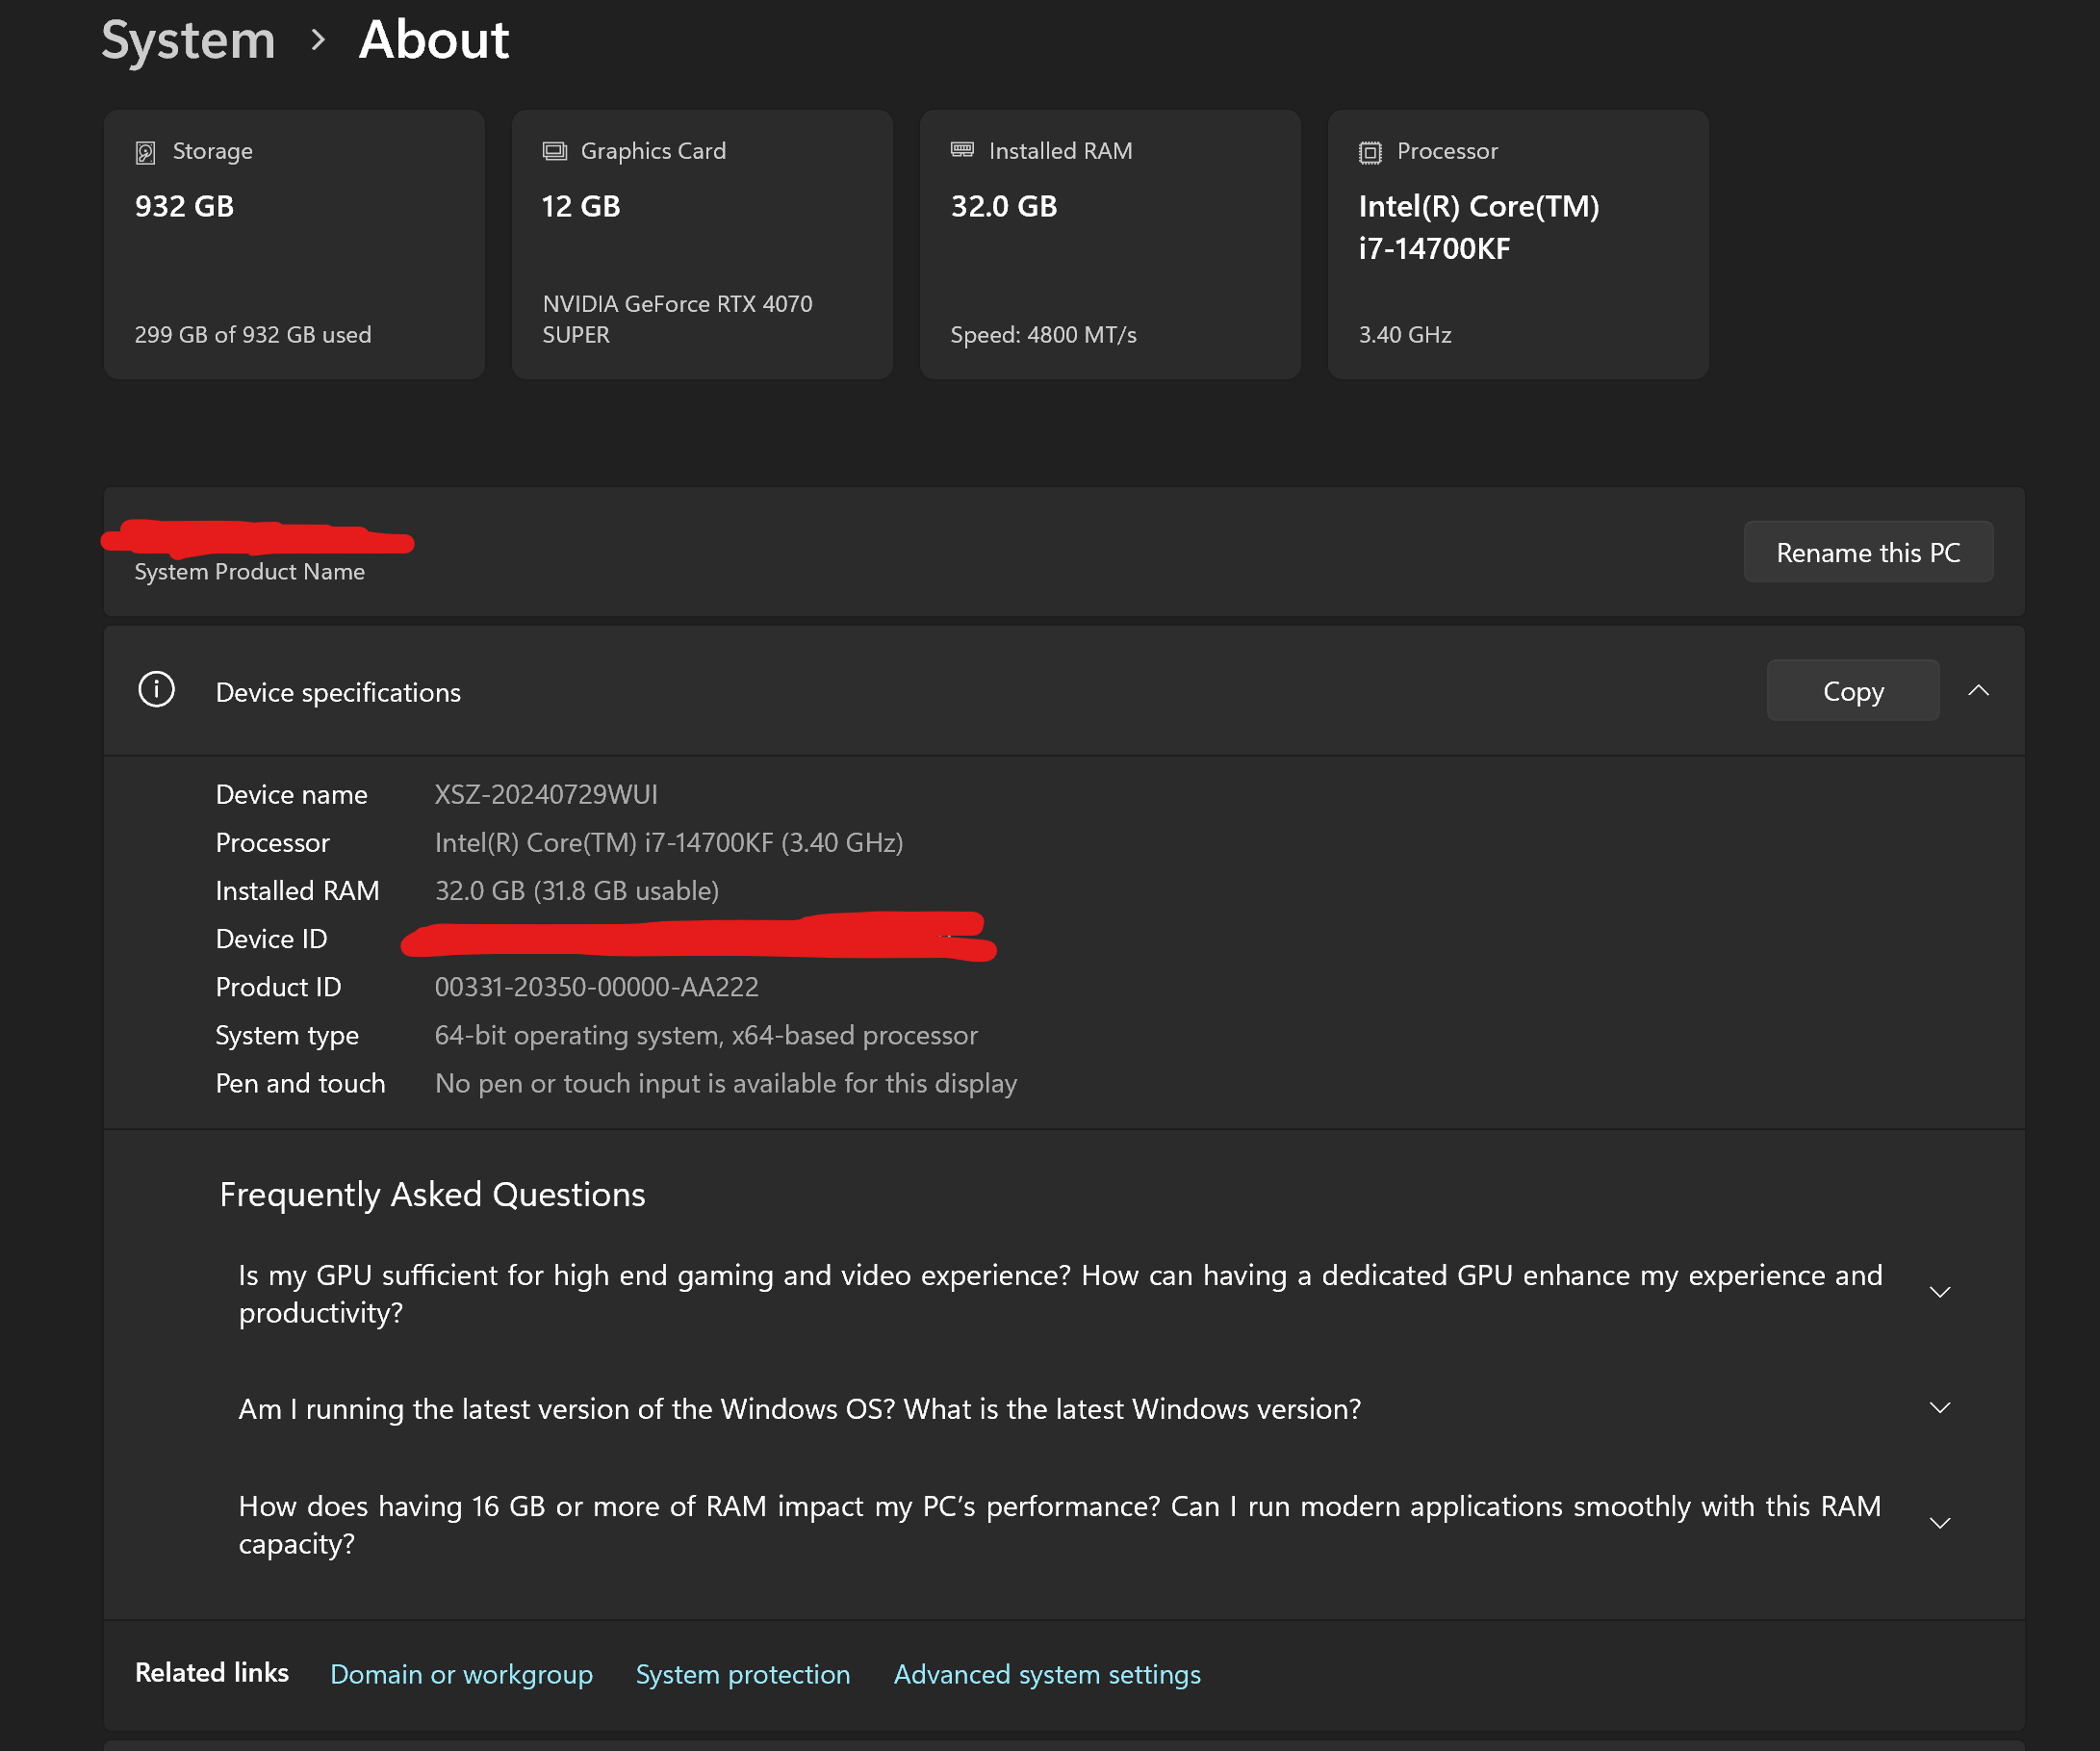The width and height of the screenshot is (2100, 1751).
Task: Copy the device specifications
Action: [x=1852, y=691]
